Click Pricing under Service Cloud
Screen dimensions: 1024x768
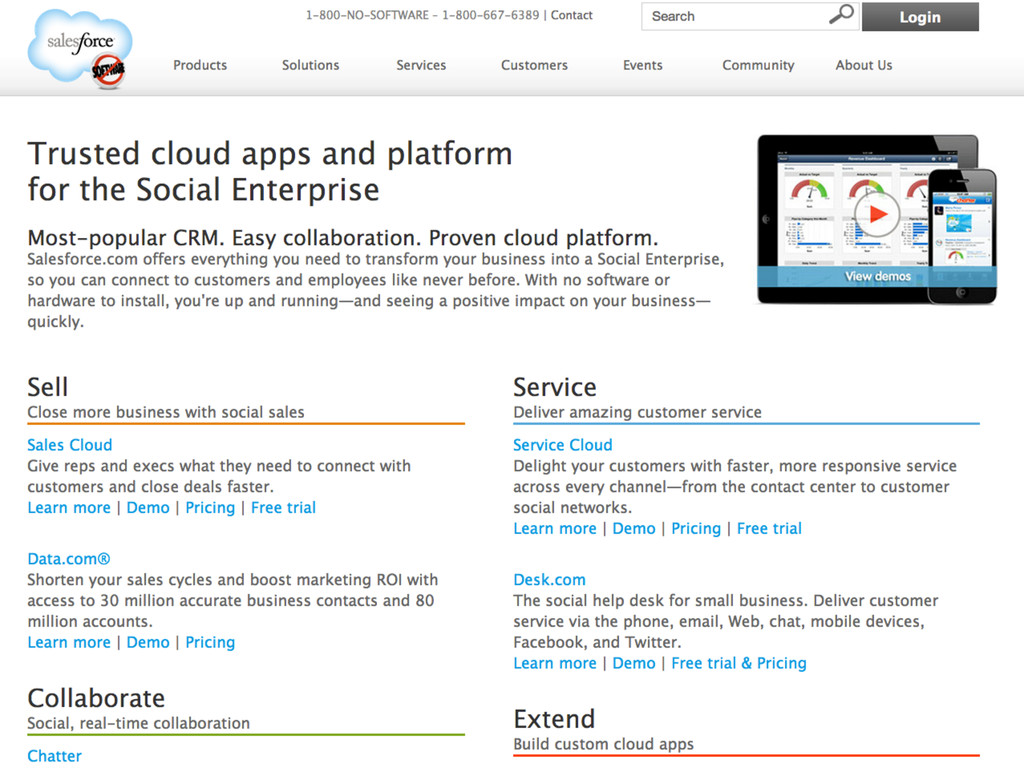coord(696,528)
